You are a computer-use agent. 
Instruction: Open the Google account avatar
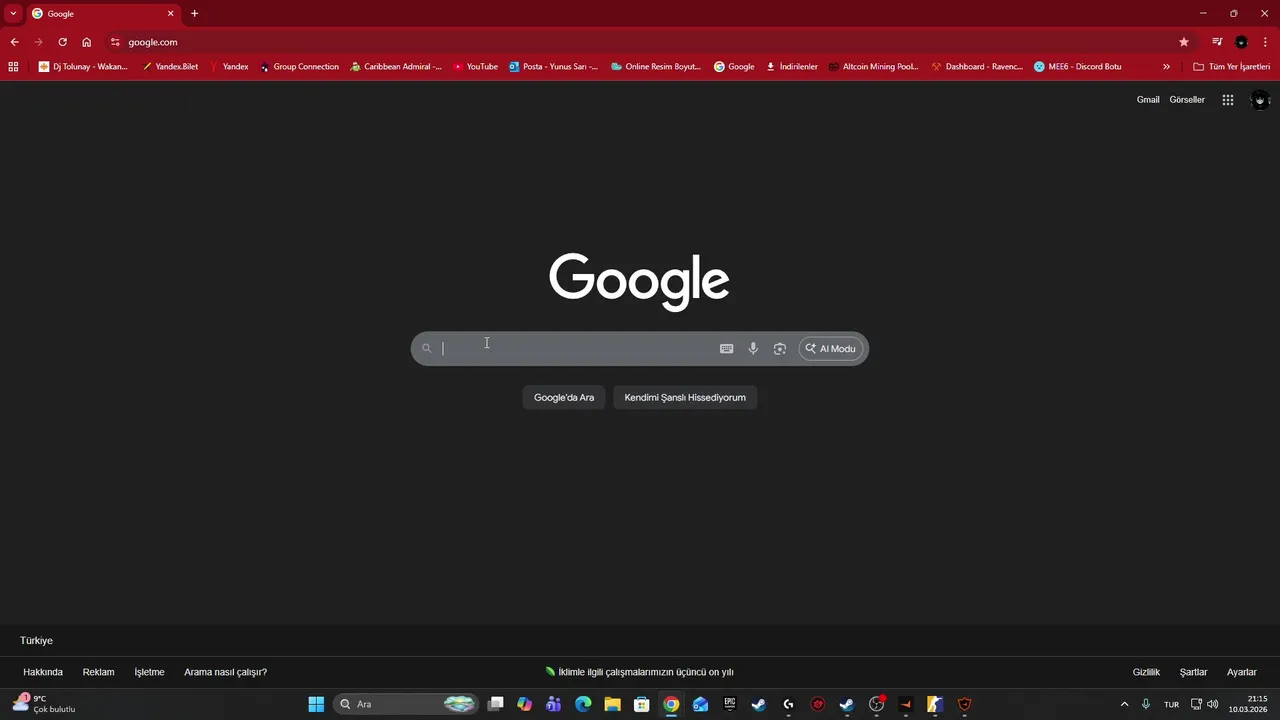pyautogui.click(x=1260, y=100)
